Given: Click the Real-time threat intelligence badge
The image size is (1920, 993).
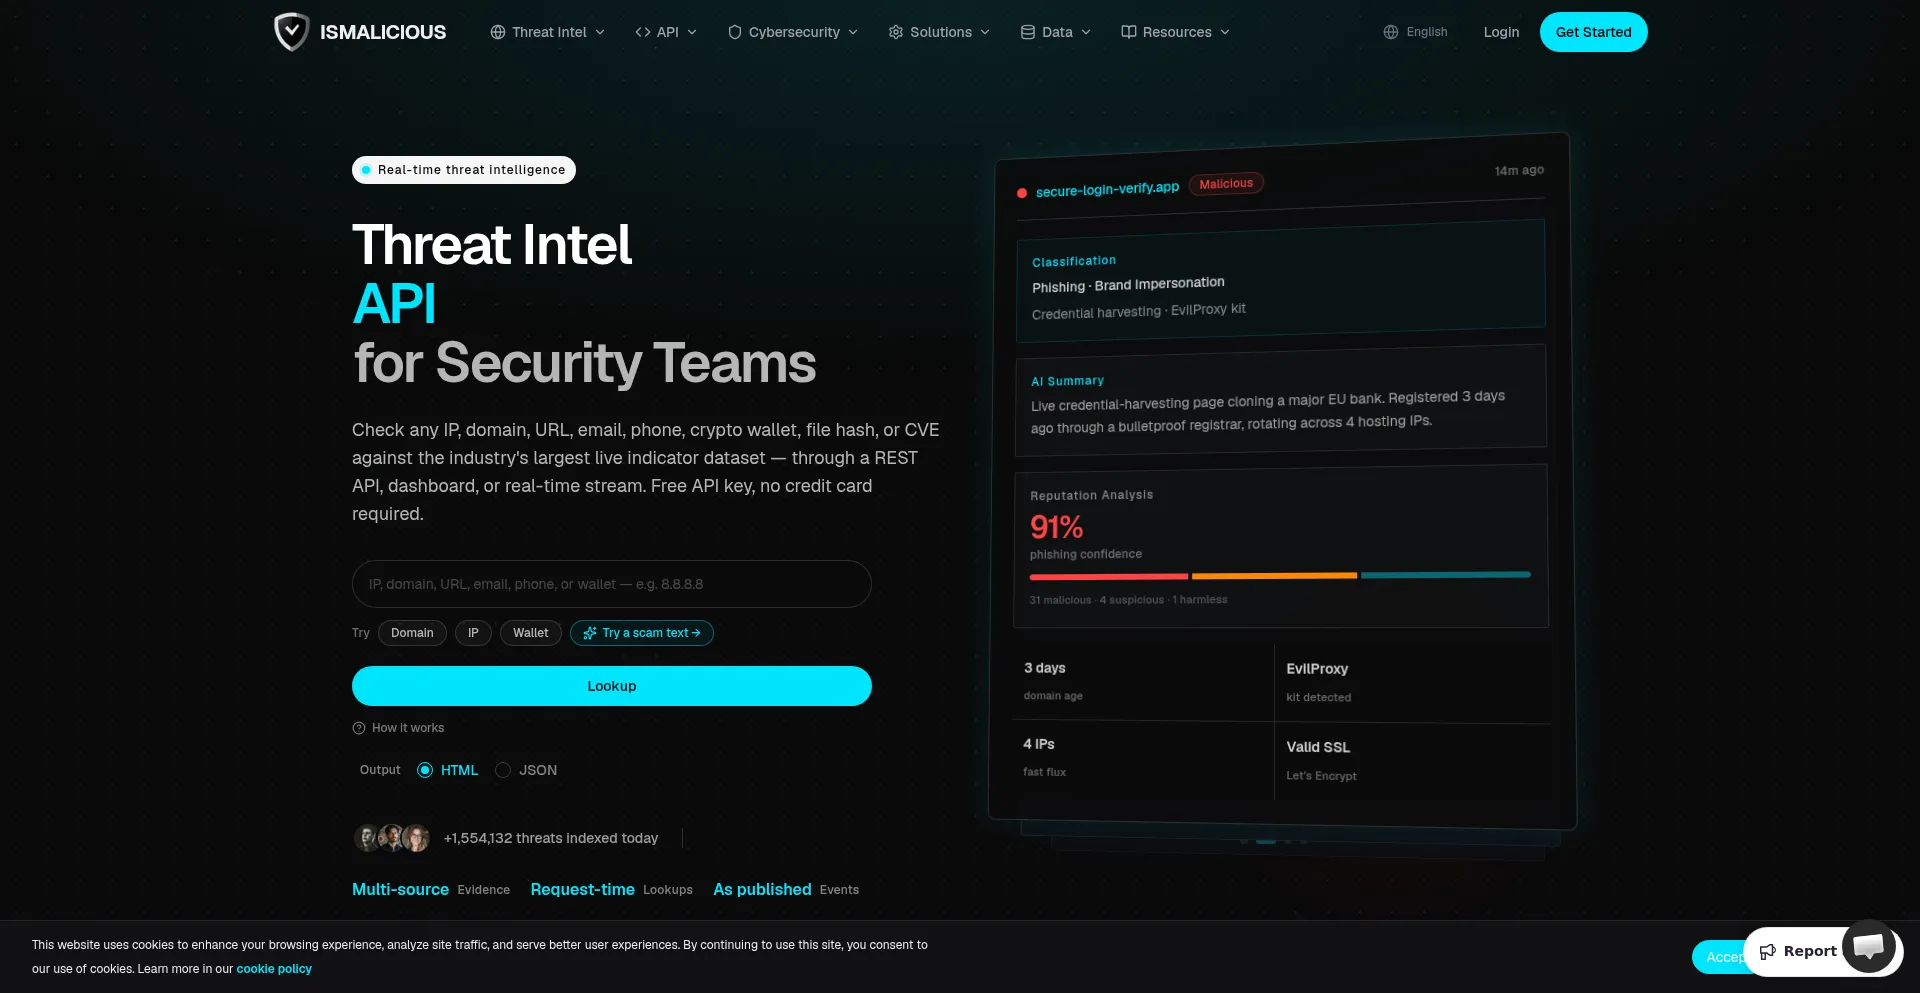Looking at the screenshot, I should [464, 170].
